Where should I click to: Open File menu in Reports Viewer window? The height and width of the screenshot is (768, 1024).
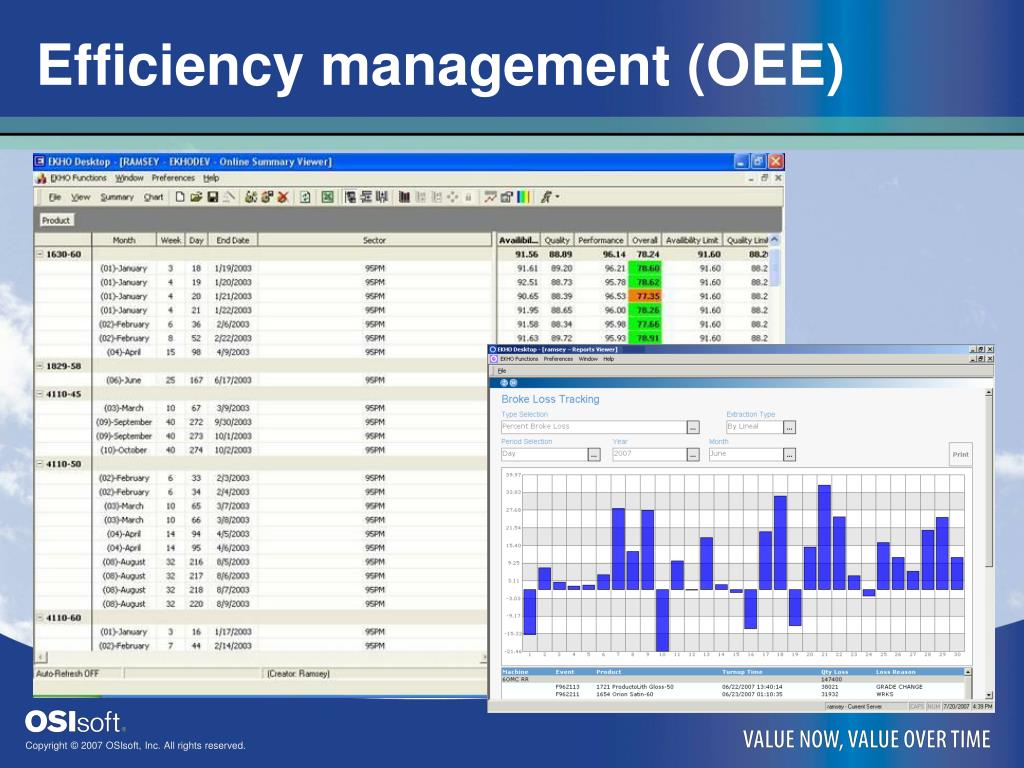[502, 371]
